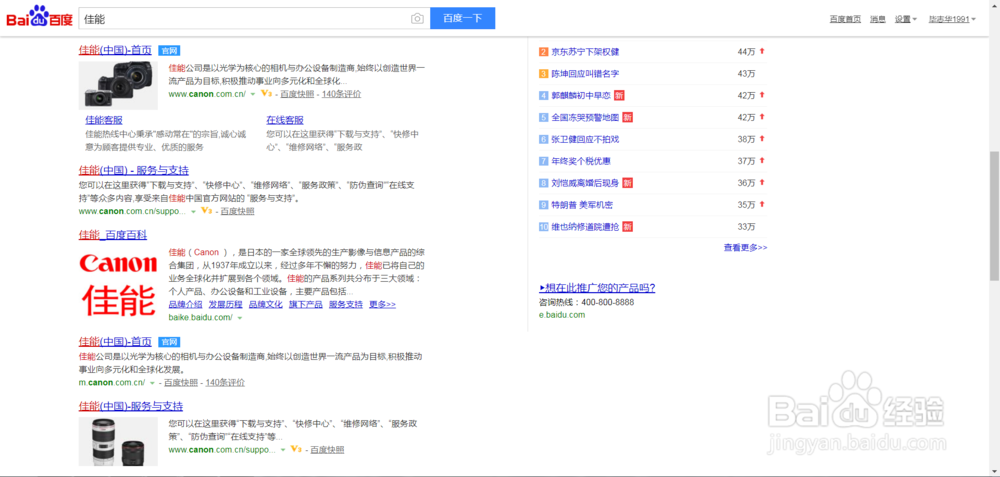This screenshot has width=1000, height=477.
Task: Open hot topic 陈坤回应叫错名字
Action: tap(585, 74)
